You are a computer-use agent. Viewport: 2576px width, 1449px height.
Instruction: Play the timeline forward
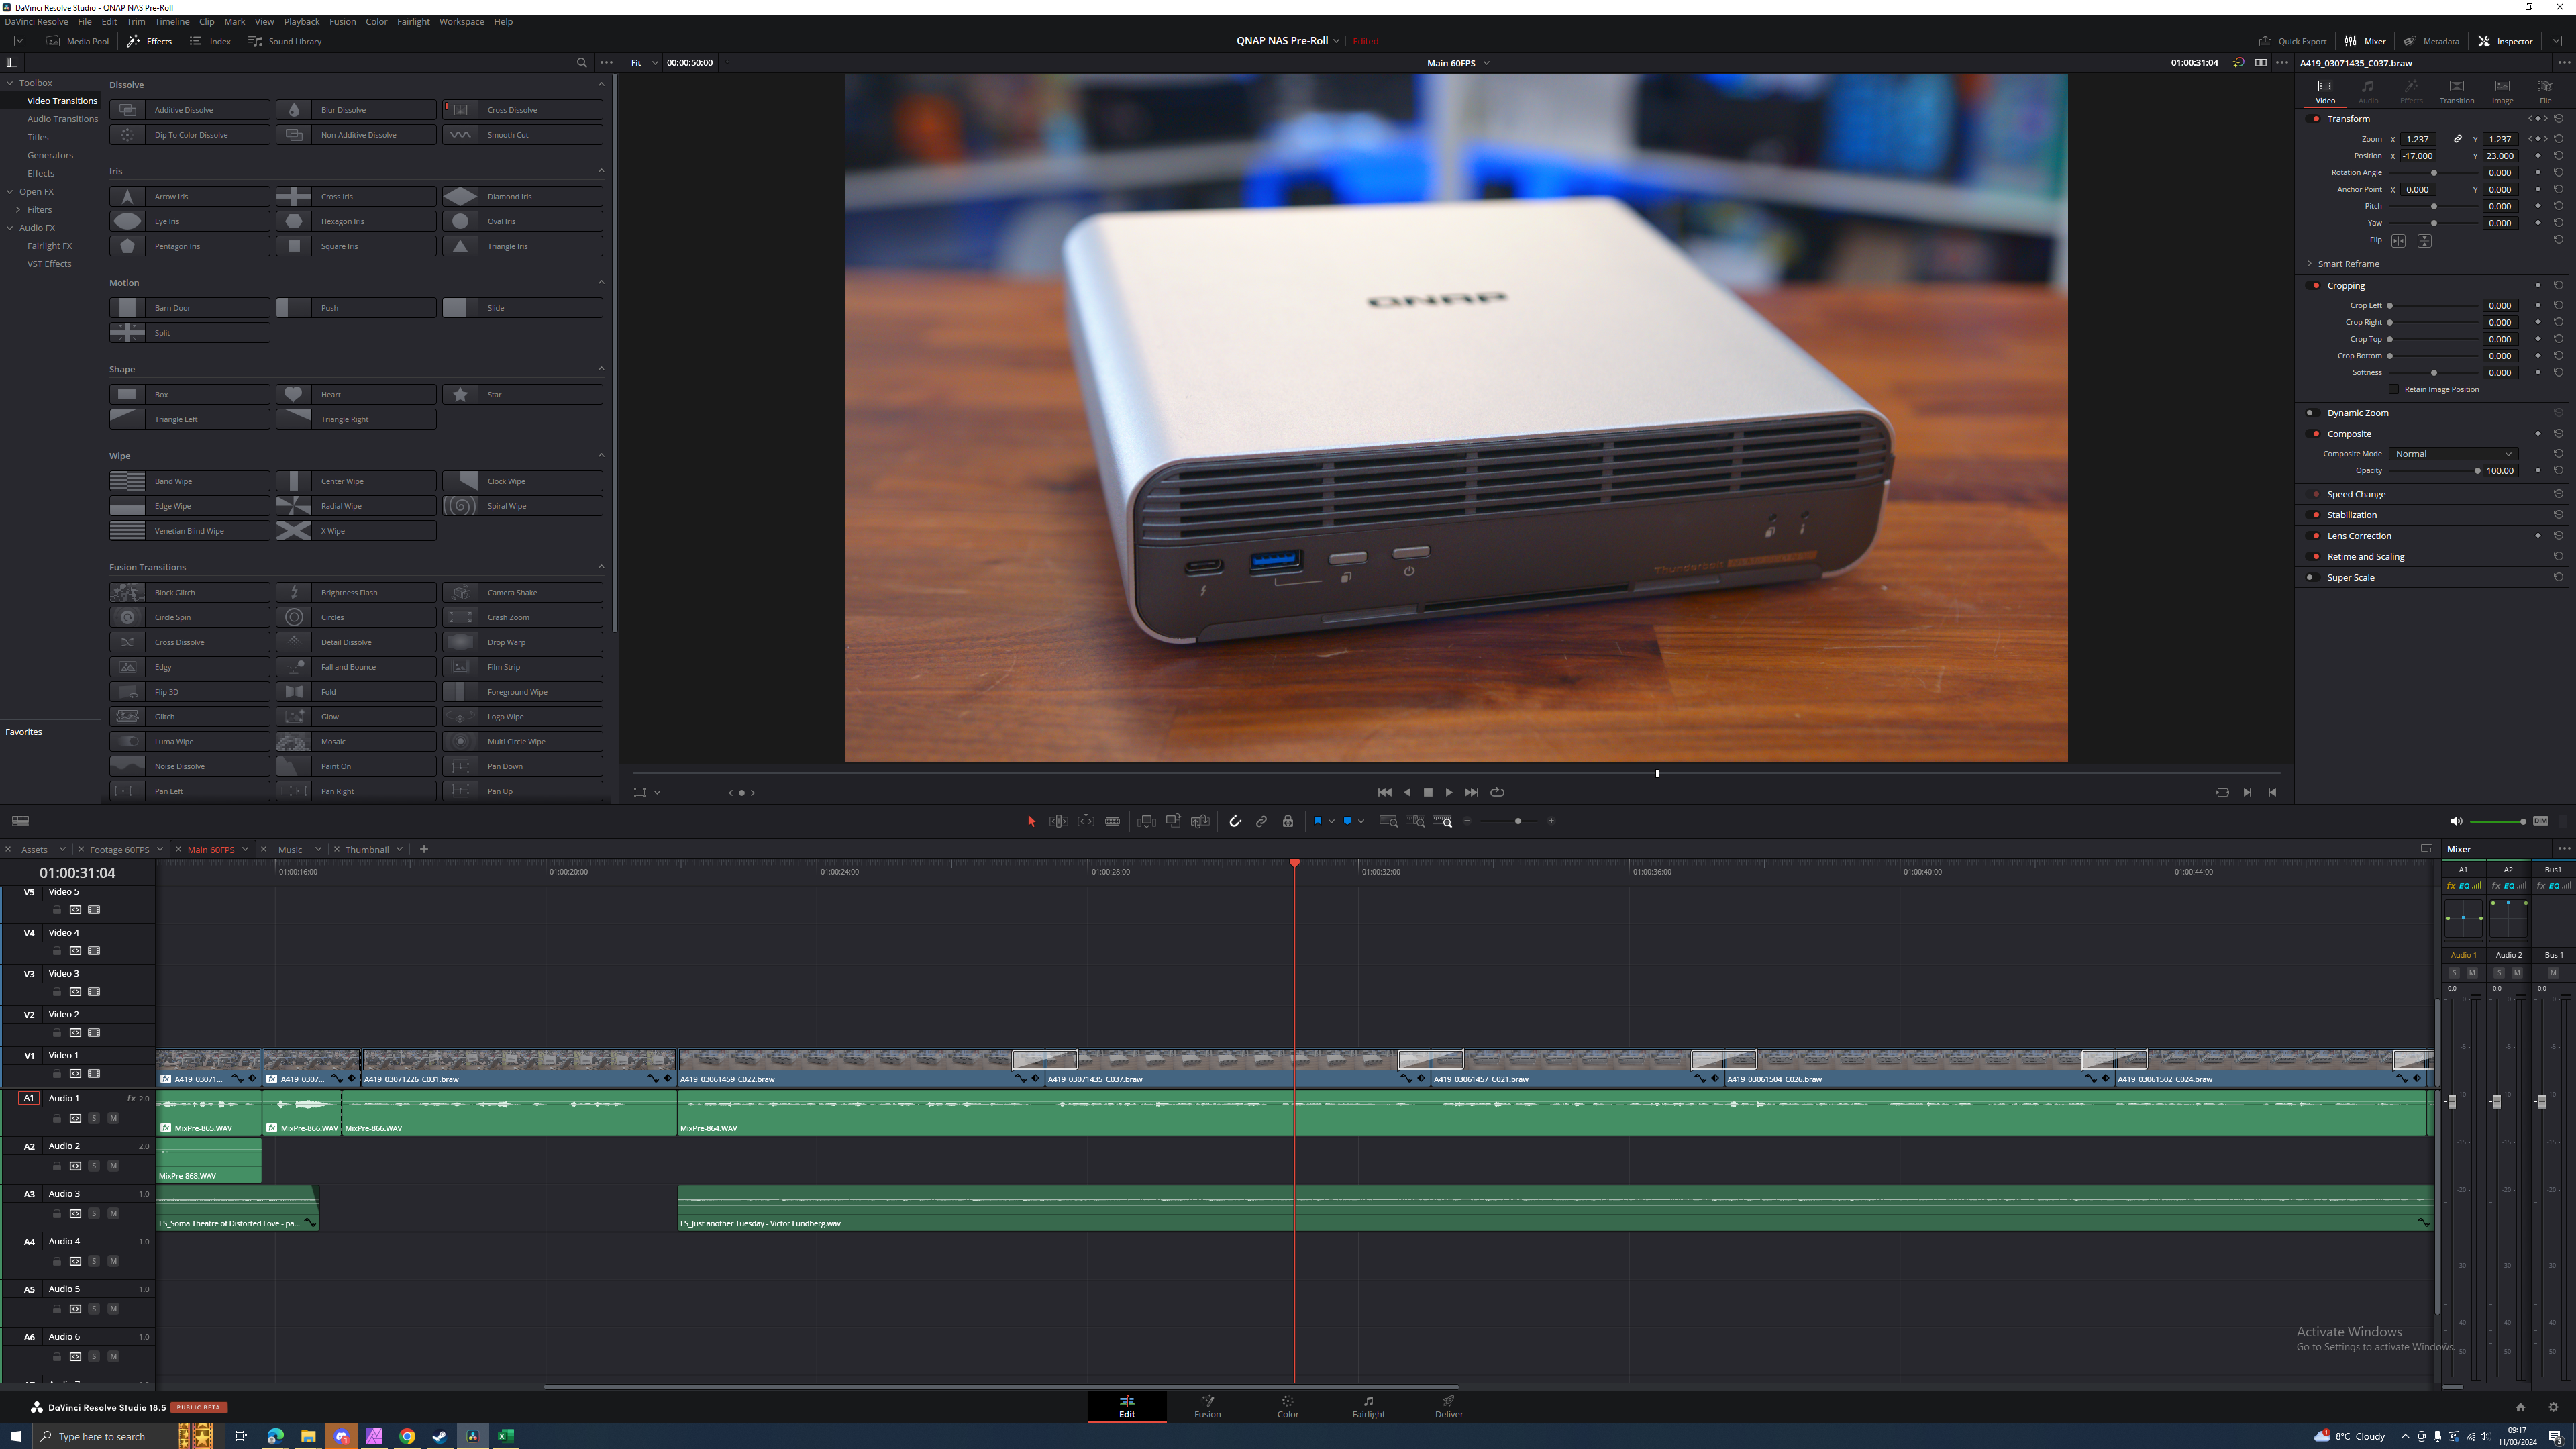click(x=1449, y=792)
